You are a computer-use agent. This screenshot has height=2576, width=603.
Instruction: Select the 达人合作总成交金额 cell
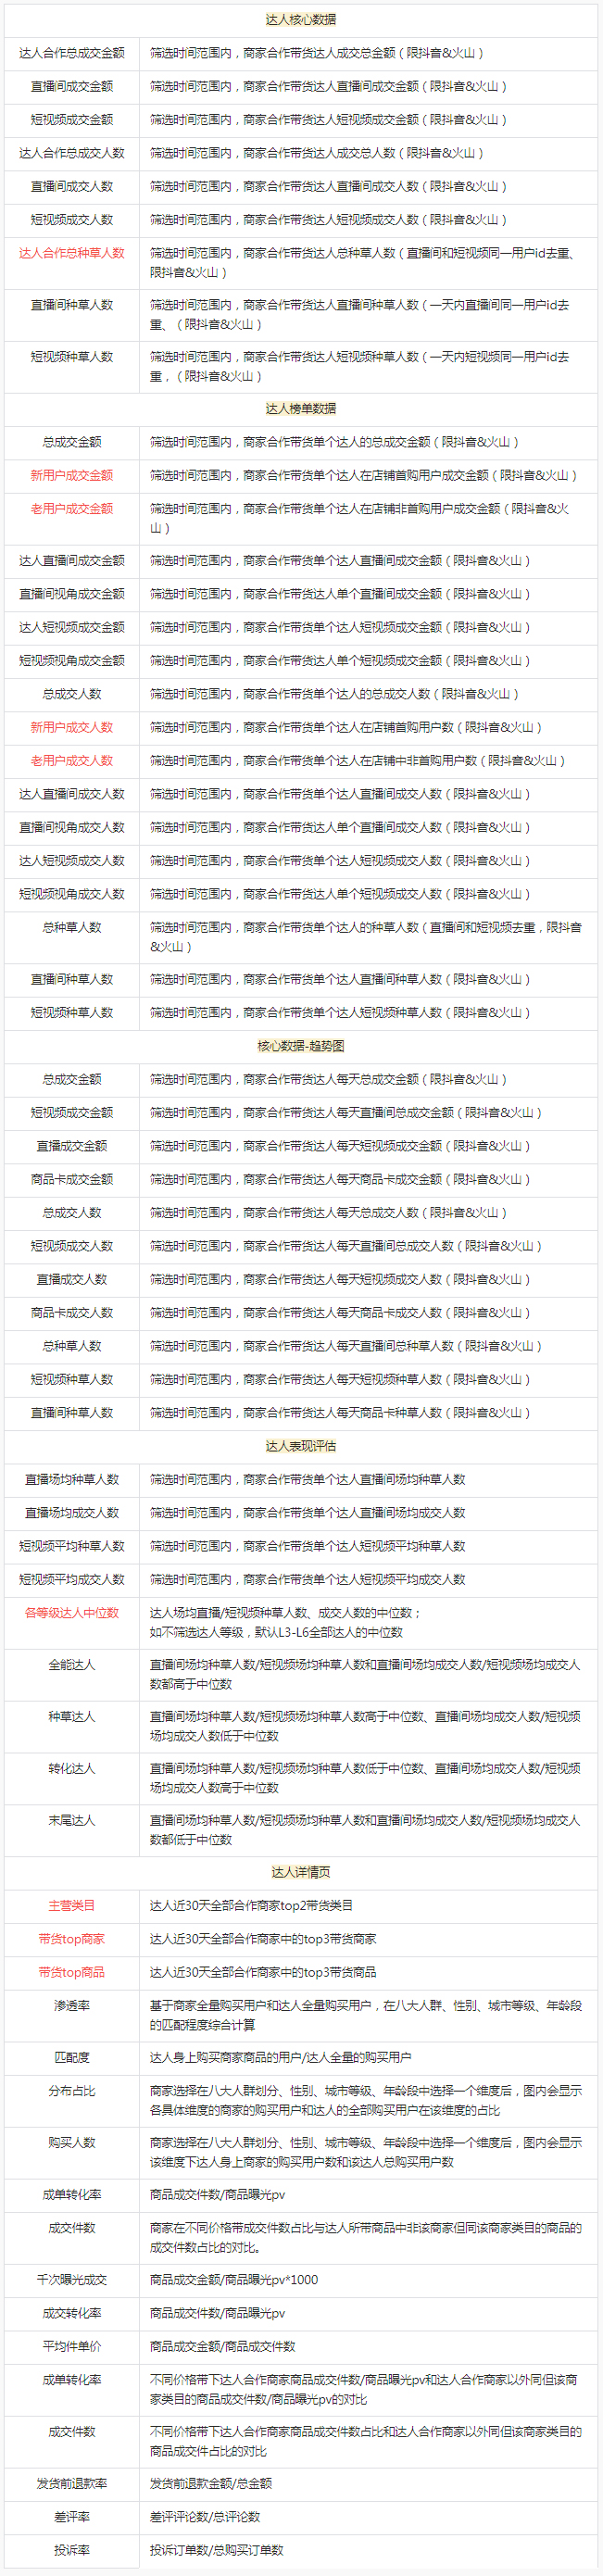72,53
